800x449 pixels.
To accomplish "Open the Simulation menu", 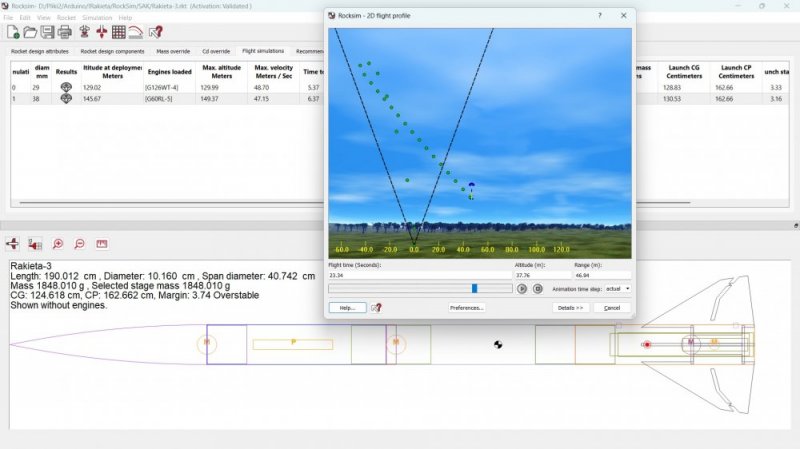I will [x=97, y=18].
